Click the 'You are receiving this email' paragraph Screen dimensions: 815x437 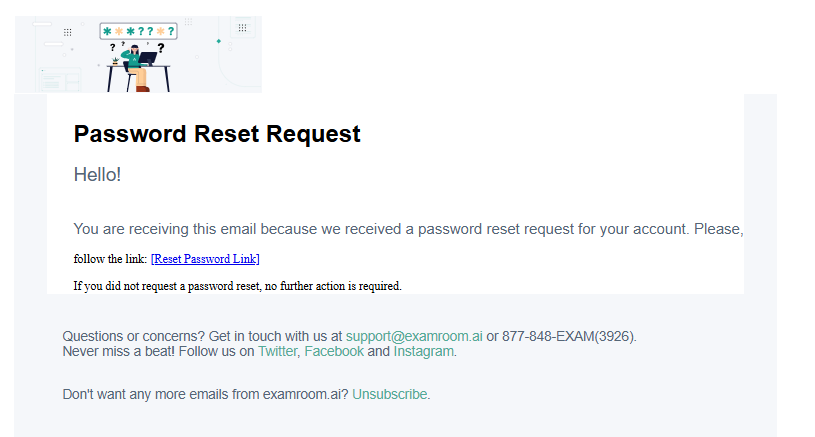point(408,229)
